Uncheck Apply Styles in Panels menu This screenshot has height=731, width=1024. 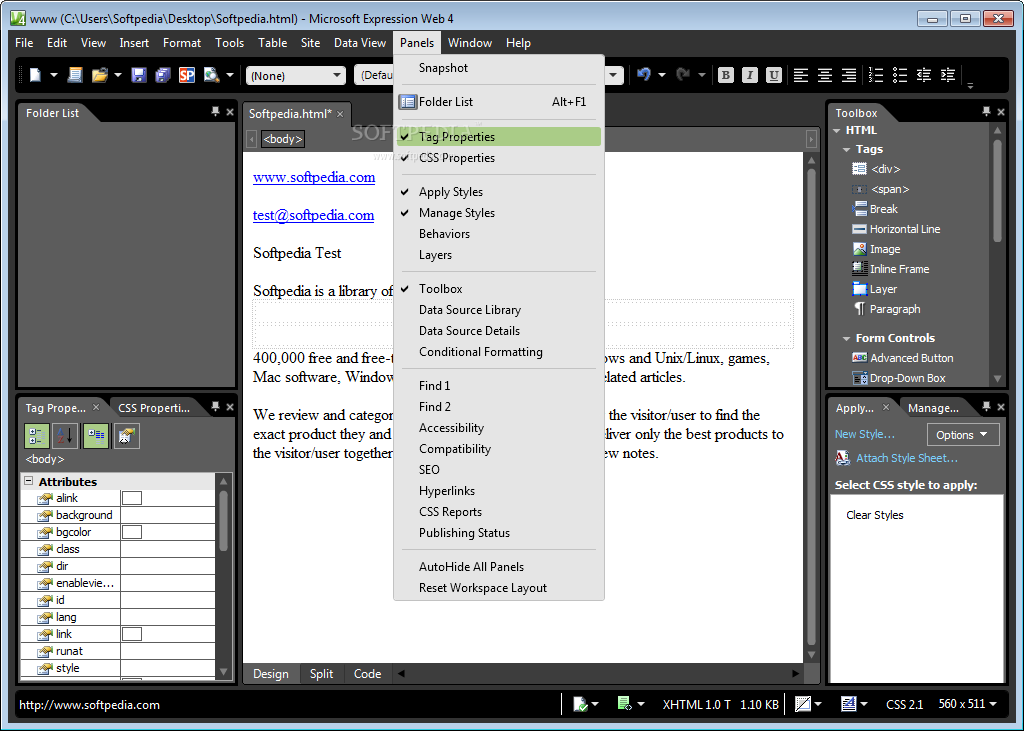click(499, 191)
